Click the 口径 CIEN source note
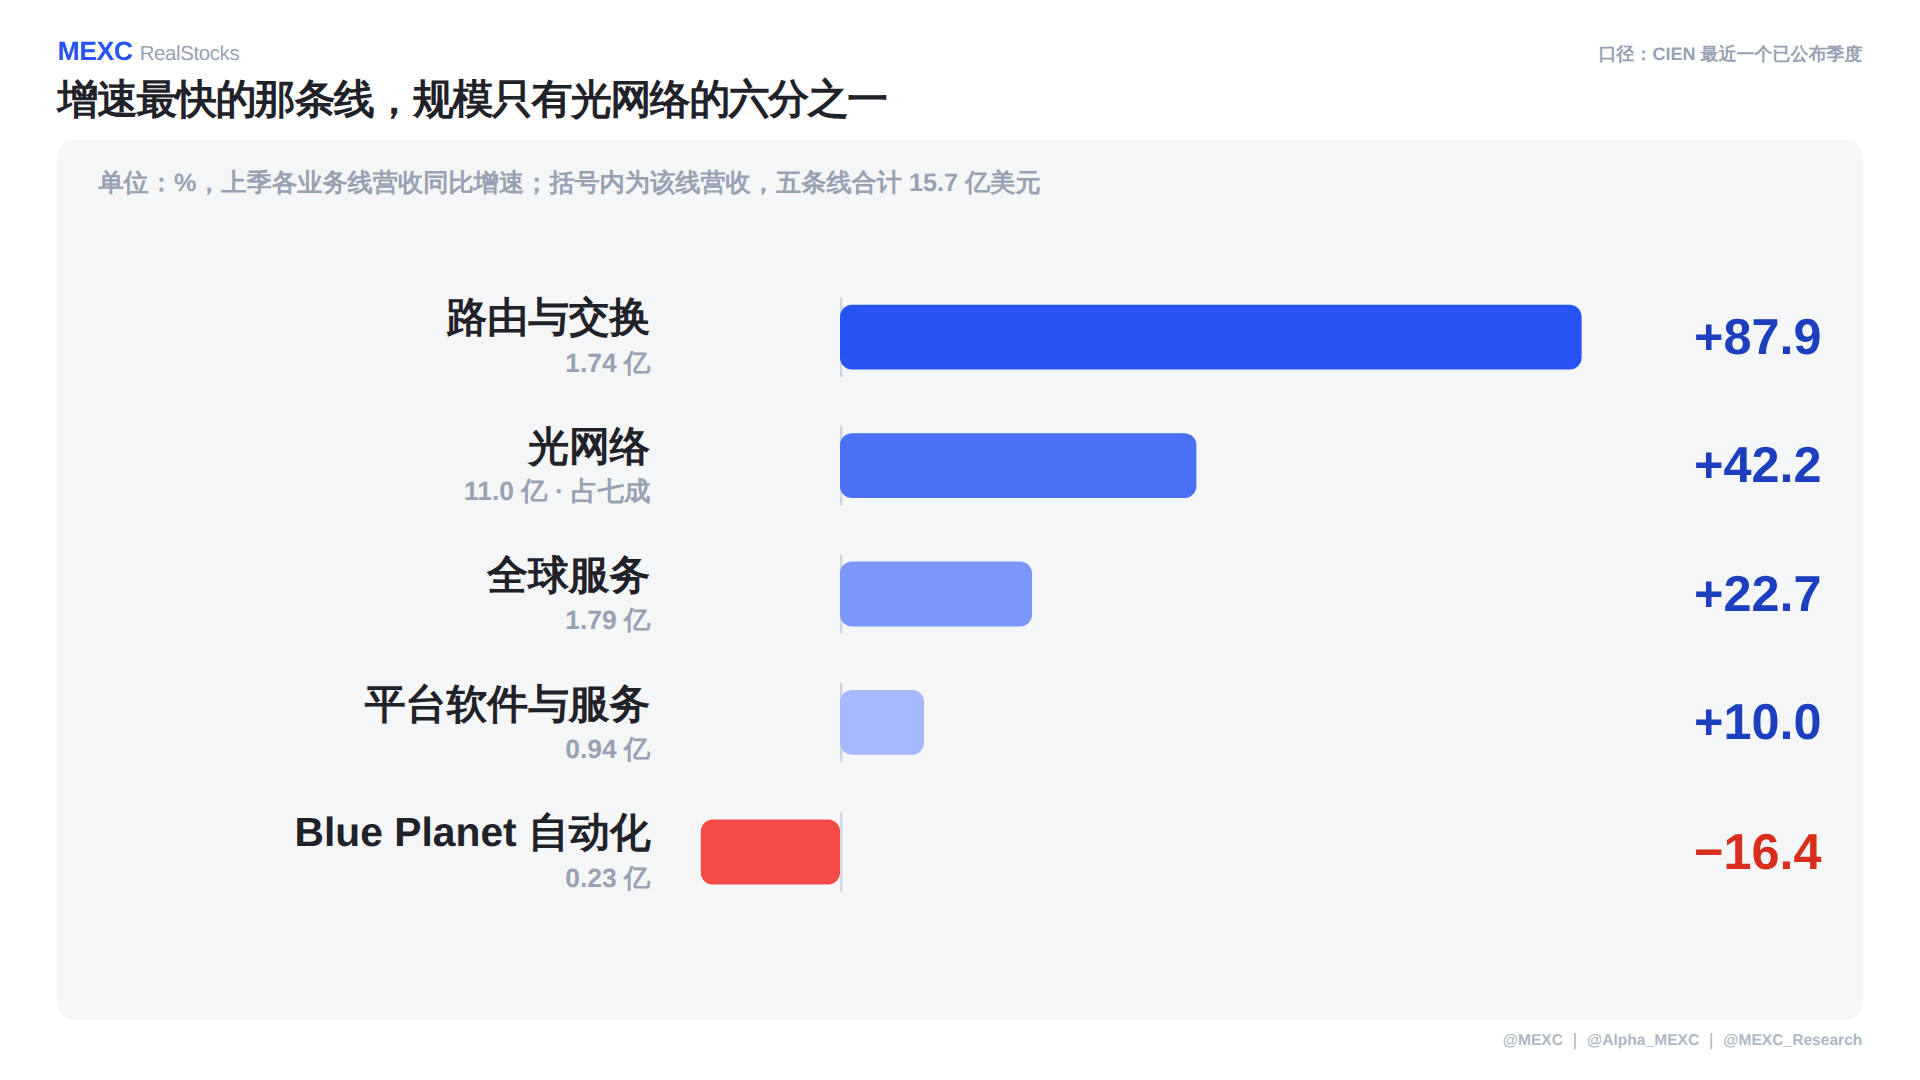Viewport: 1920px width, 1080px height. (1730, 54)
